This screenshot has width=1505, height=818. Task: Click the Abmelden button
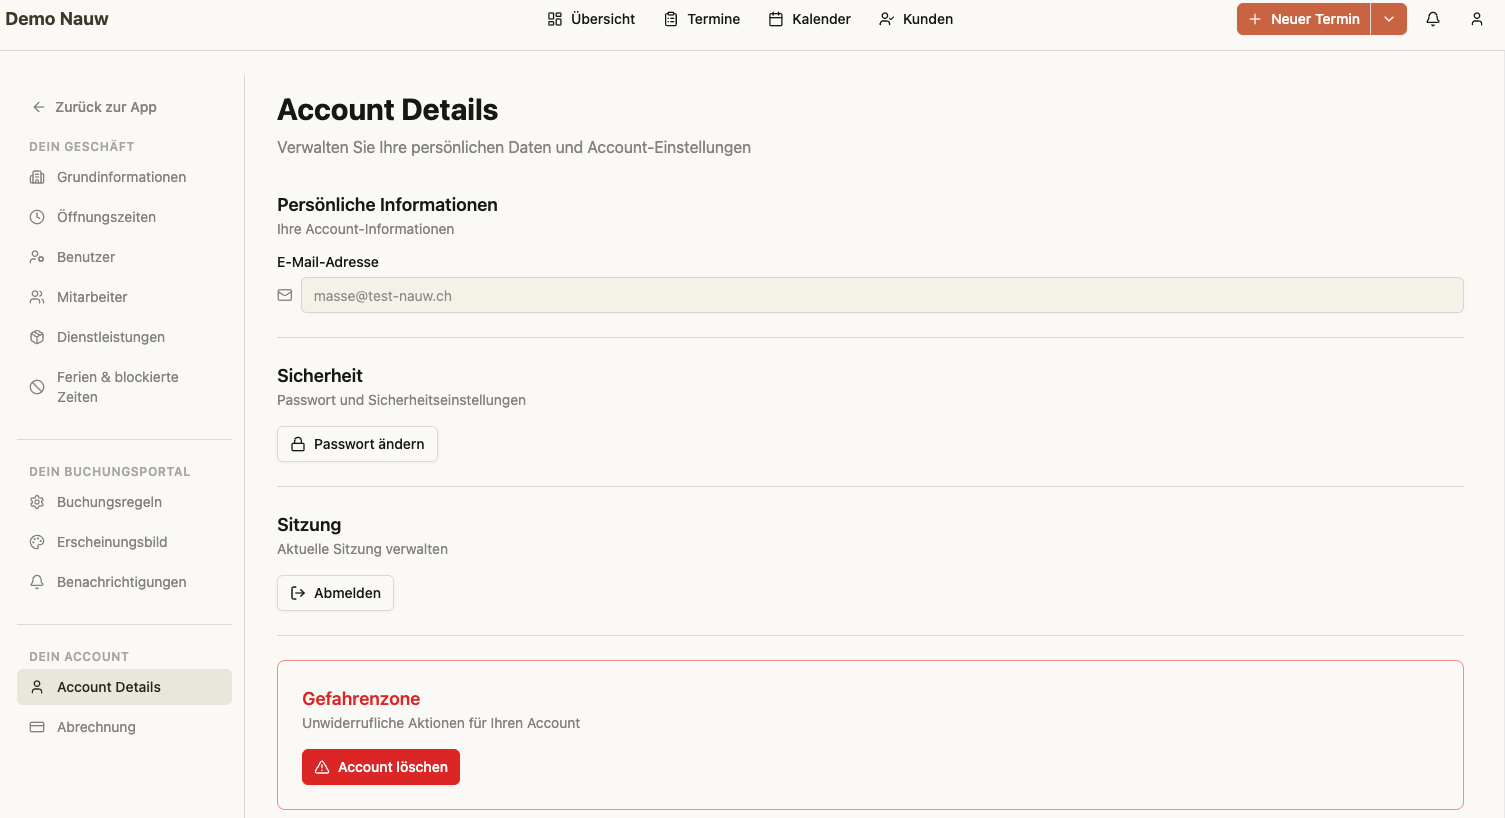[335, 593]
